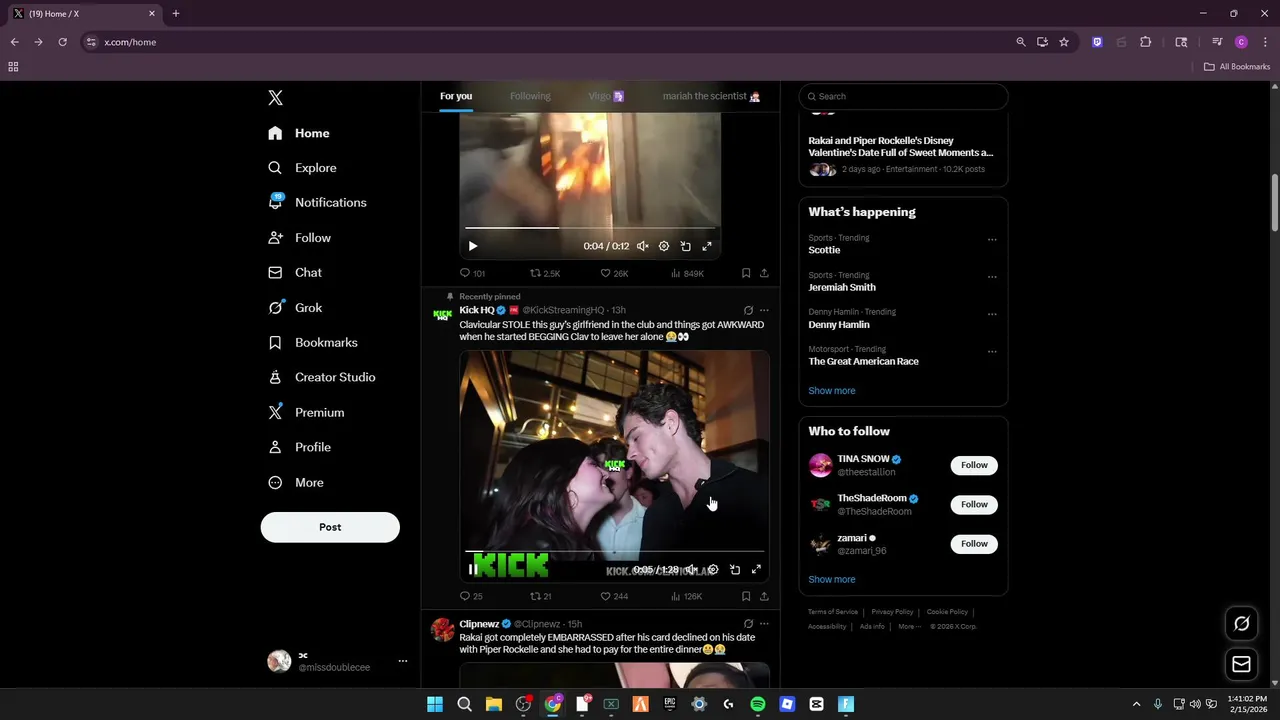Screen dimensions: 1280x720
Task: Open Home from the left sidebar
Action: click(x=299, y=133)
